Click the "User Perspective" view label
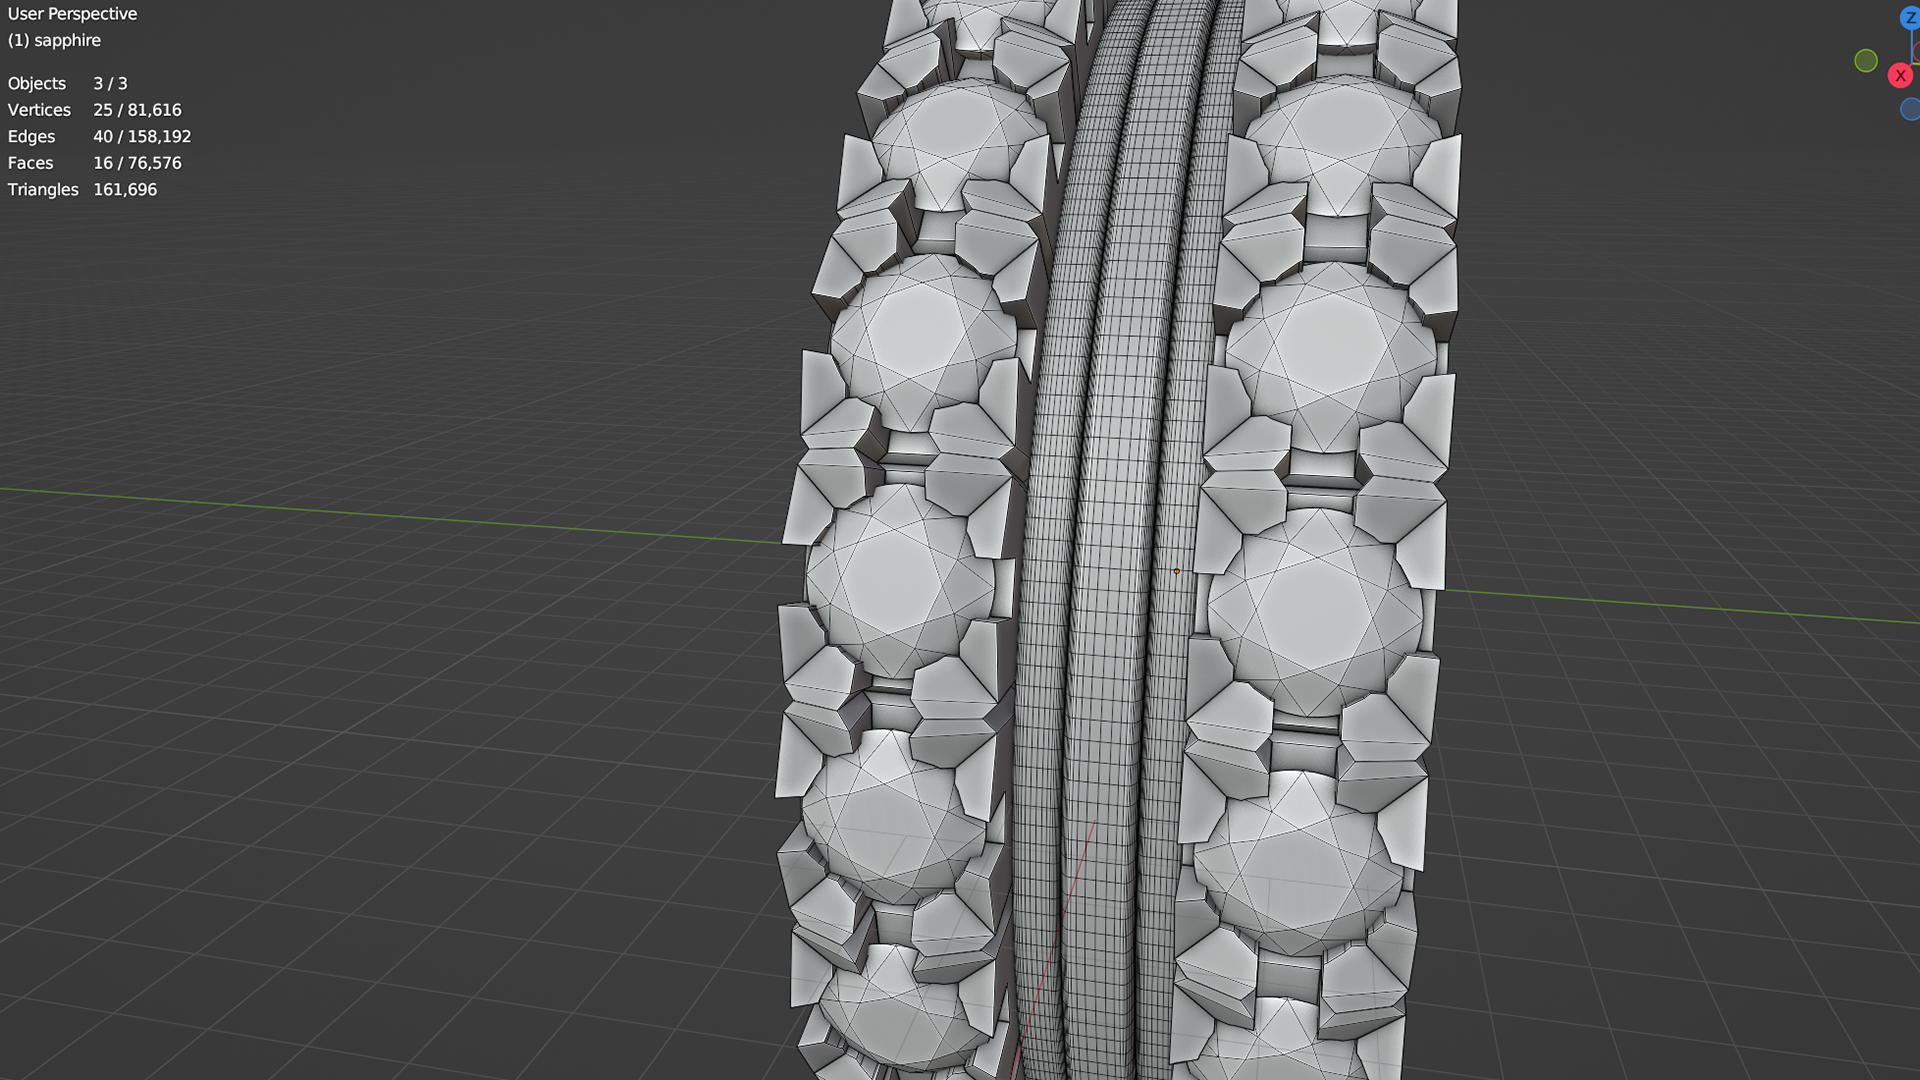Screen dimensions: 1920x1080 tap(72, 14)
